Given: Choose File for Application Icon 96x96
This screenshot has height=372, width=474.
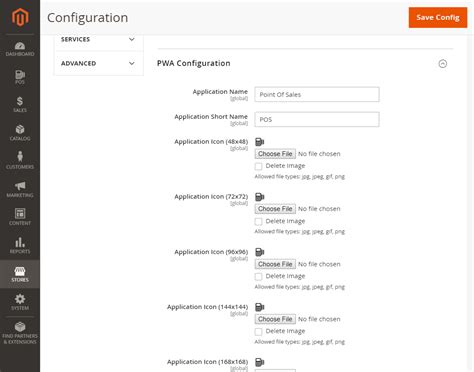Looking at the screenshot, I should pos(275,264).
